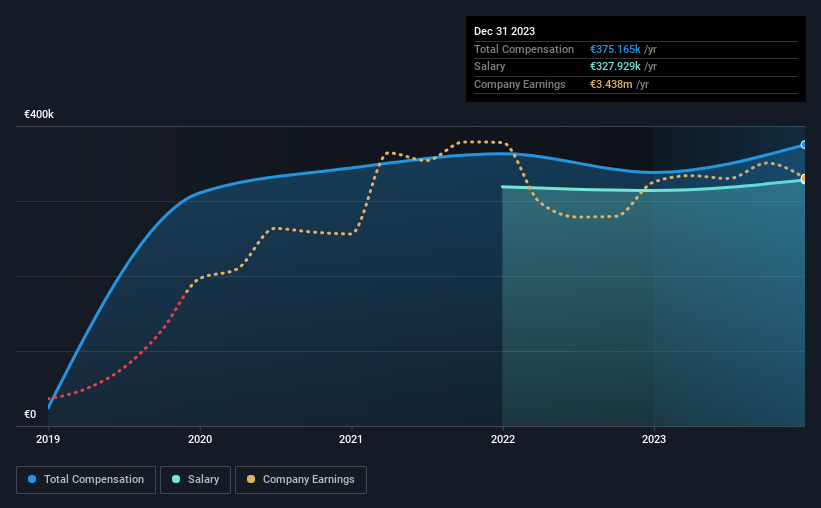Click the 2023 x-axis label
The height and width of the screenshot is (508, 821).
pyautogui.click(x=654, y=439)
